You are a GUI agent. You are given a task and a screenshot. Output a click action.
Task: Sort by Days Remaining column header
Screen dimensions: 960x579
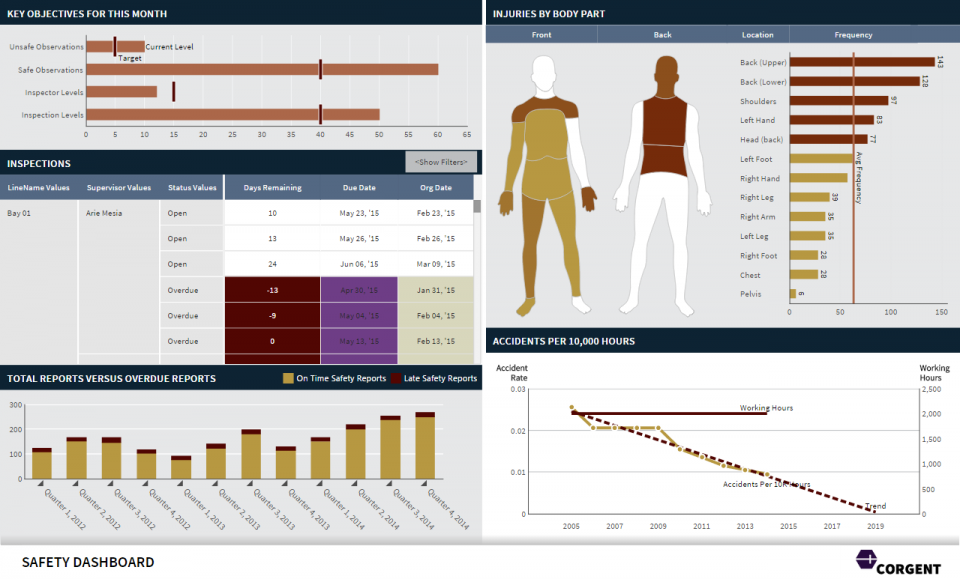(x=272, y=188)
